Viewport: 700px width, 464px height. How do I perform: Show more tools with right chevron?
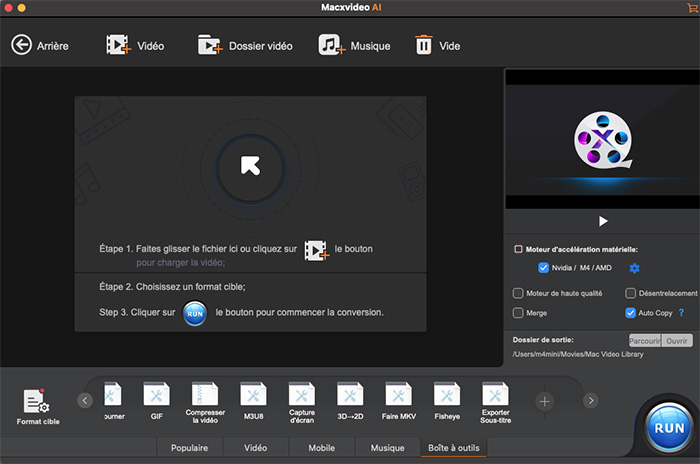coord(591,400)
